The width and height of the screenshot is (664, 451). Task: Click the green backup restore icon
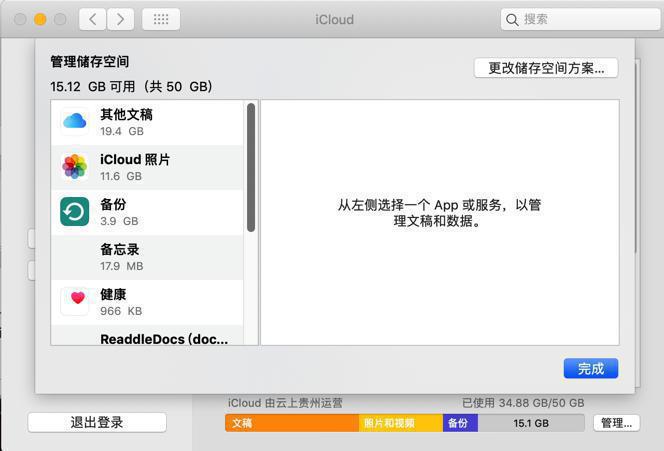(75, 211)
